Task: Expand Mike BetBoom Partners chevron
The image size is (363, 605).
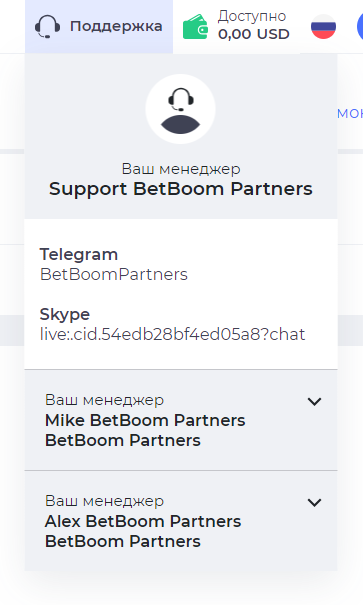Action: pyautogui.click(x=314, y=402)
